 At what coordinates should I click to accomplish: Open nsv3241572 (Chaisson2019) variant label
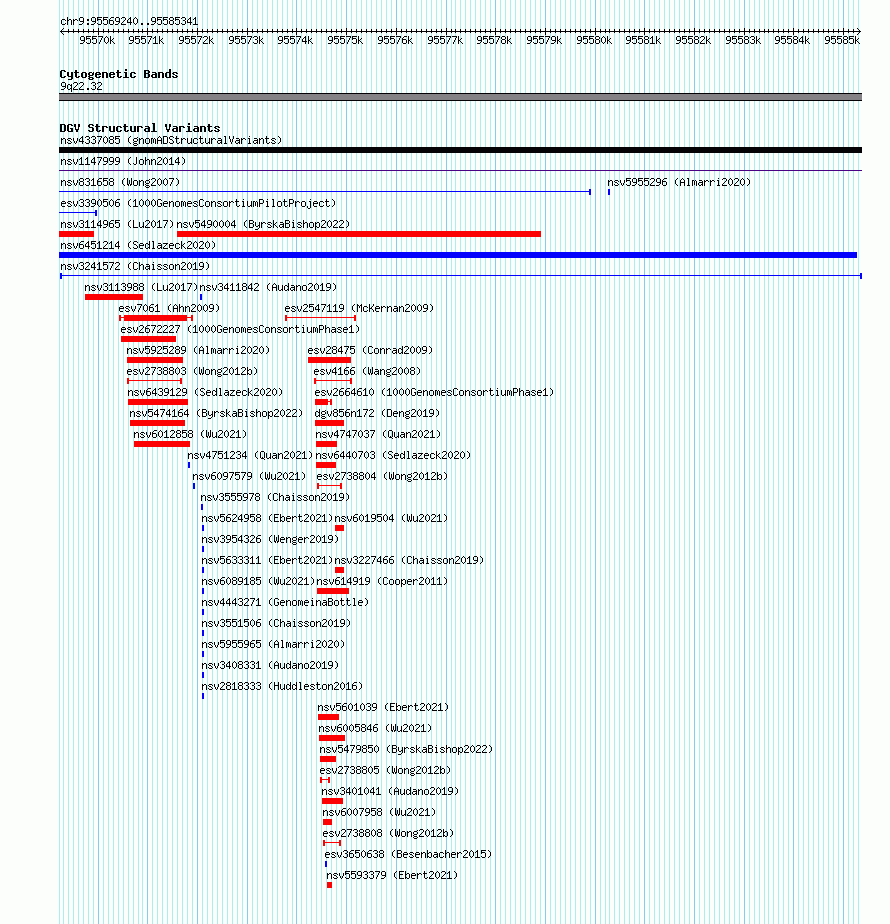(135, 266)
